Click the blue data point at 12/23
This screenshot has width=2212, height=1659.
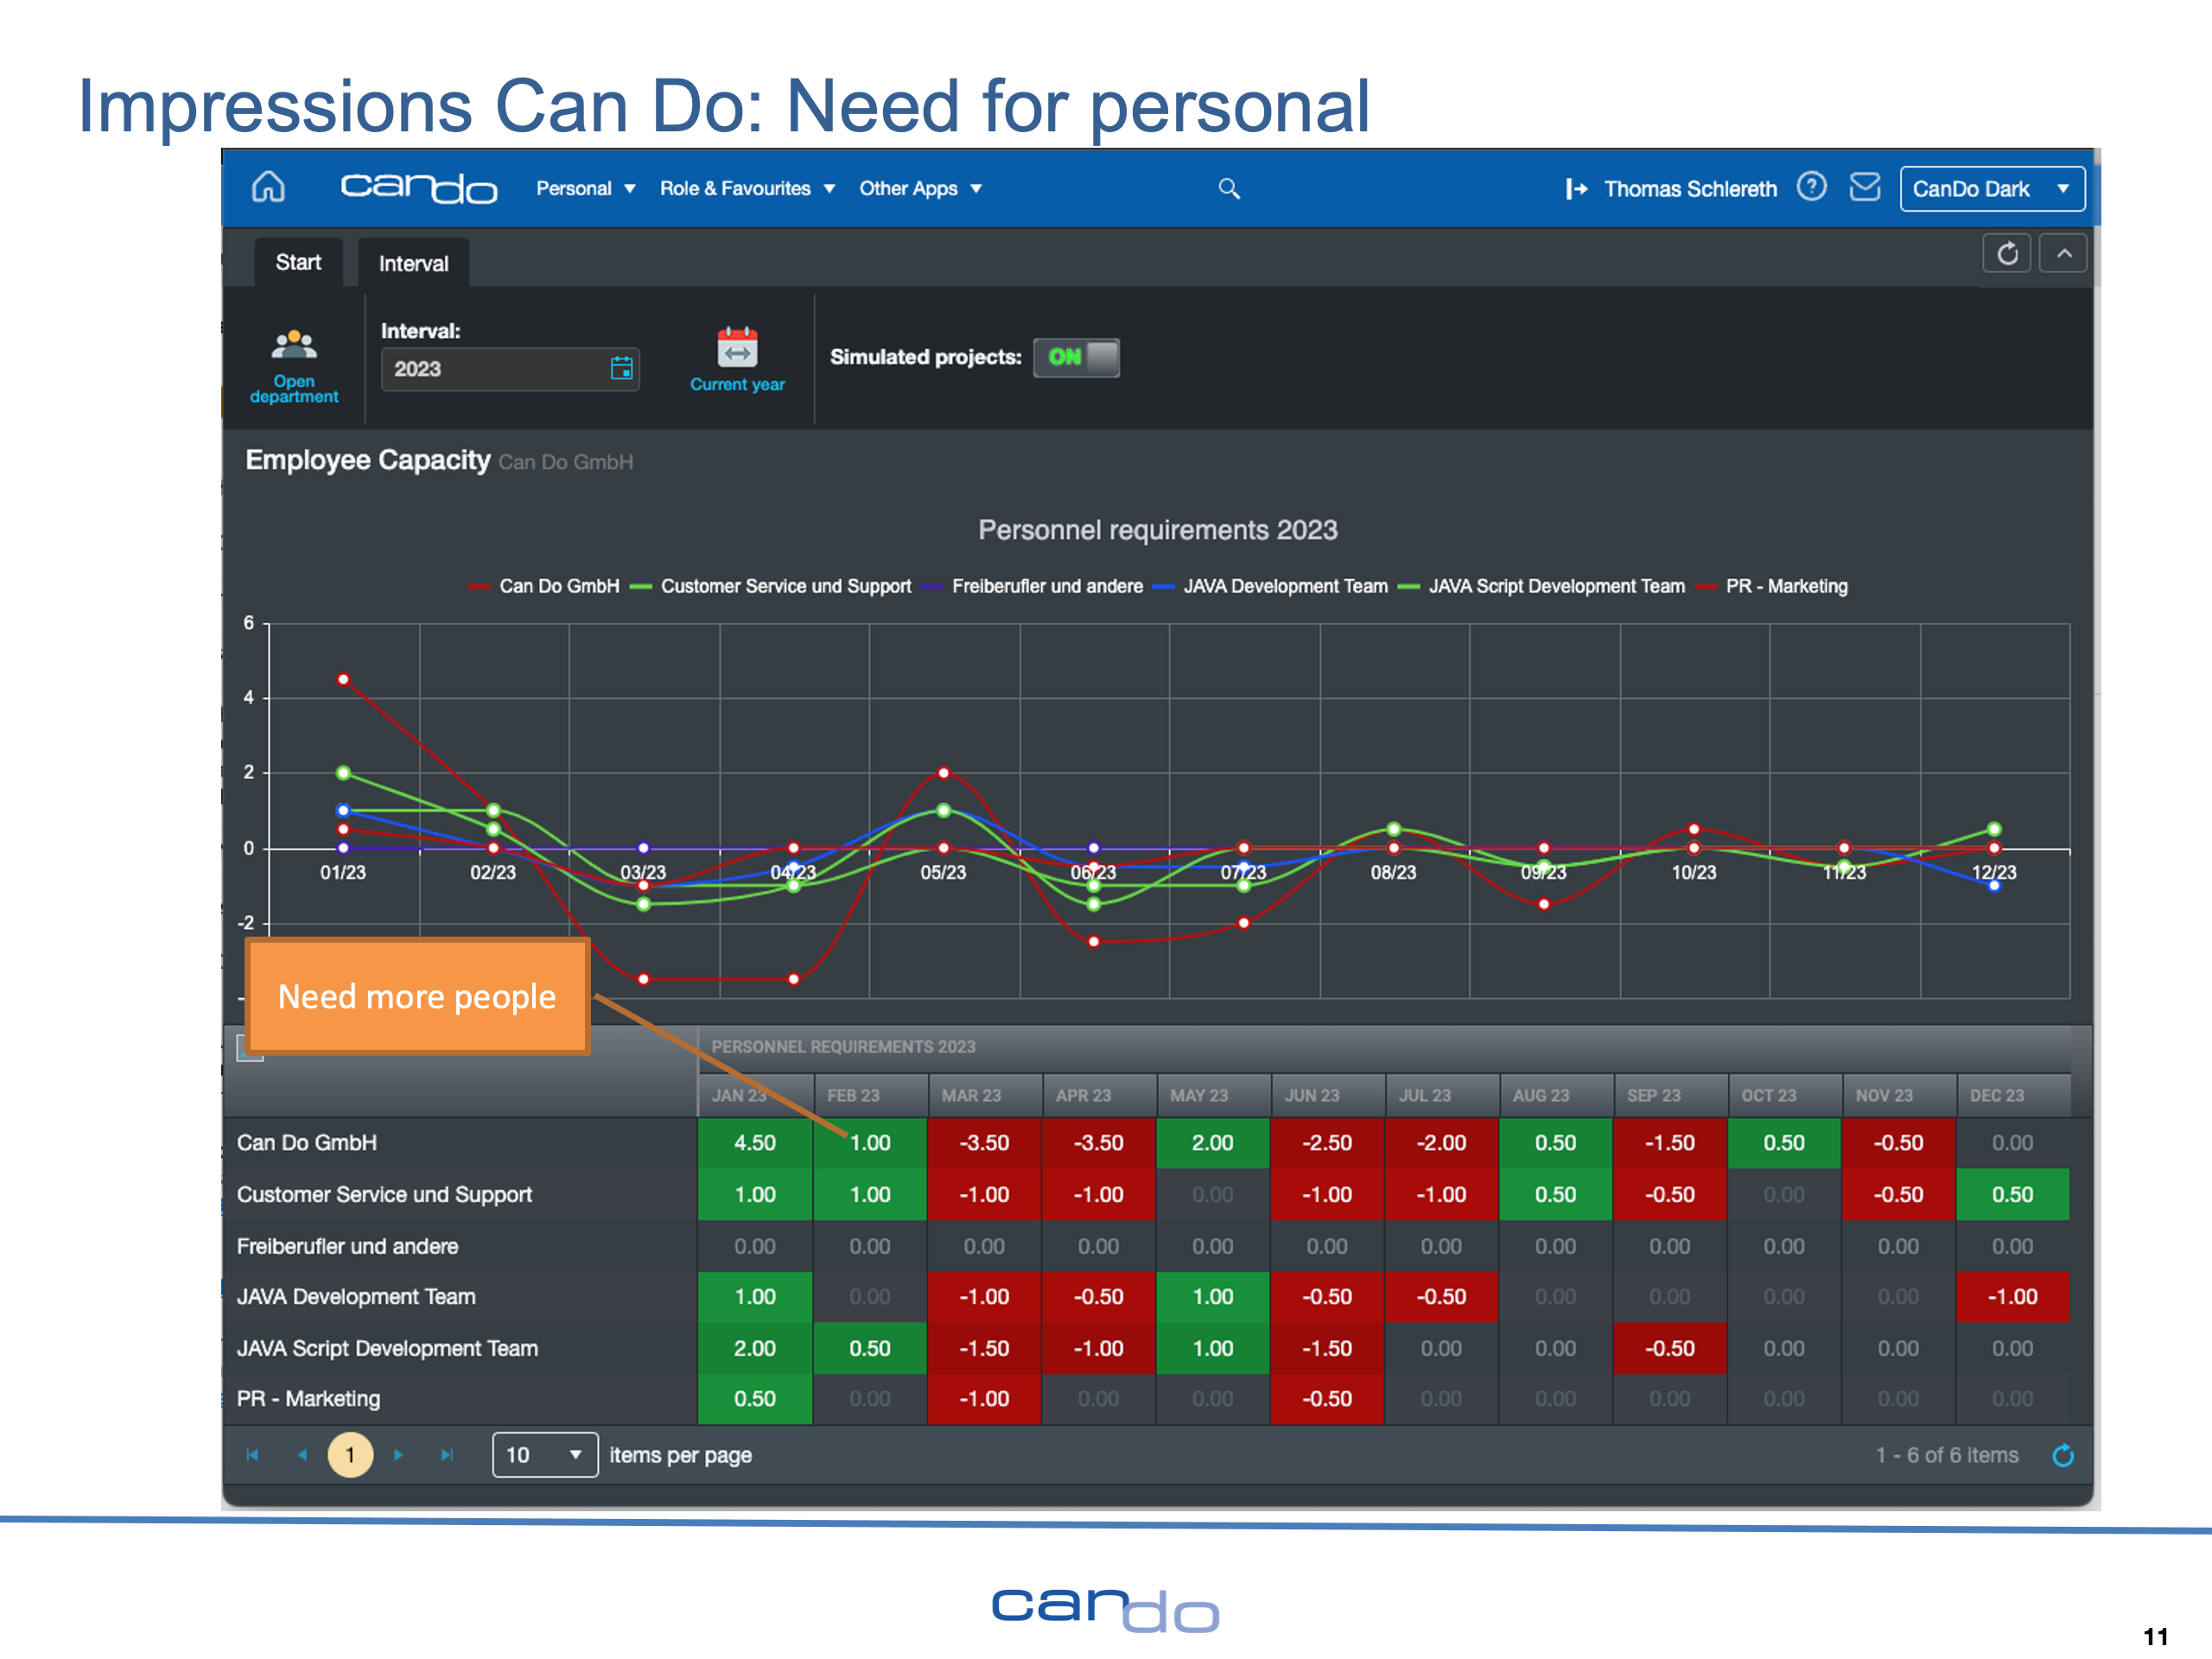coord(1994,886)
